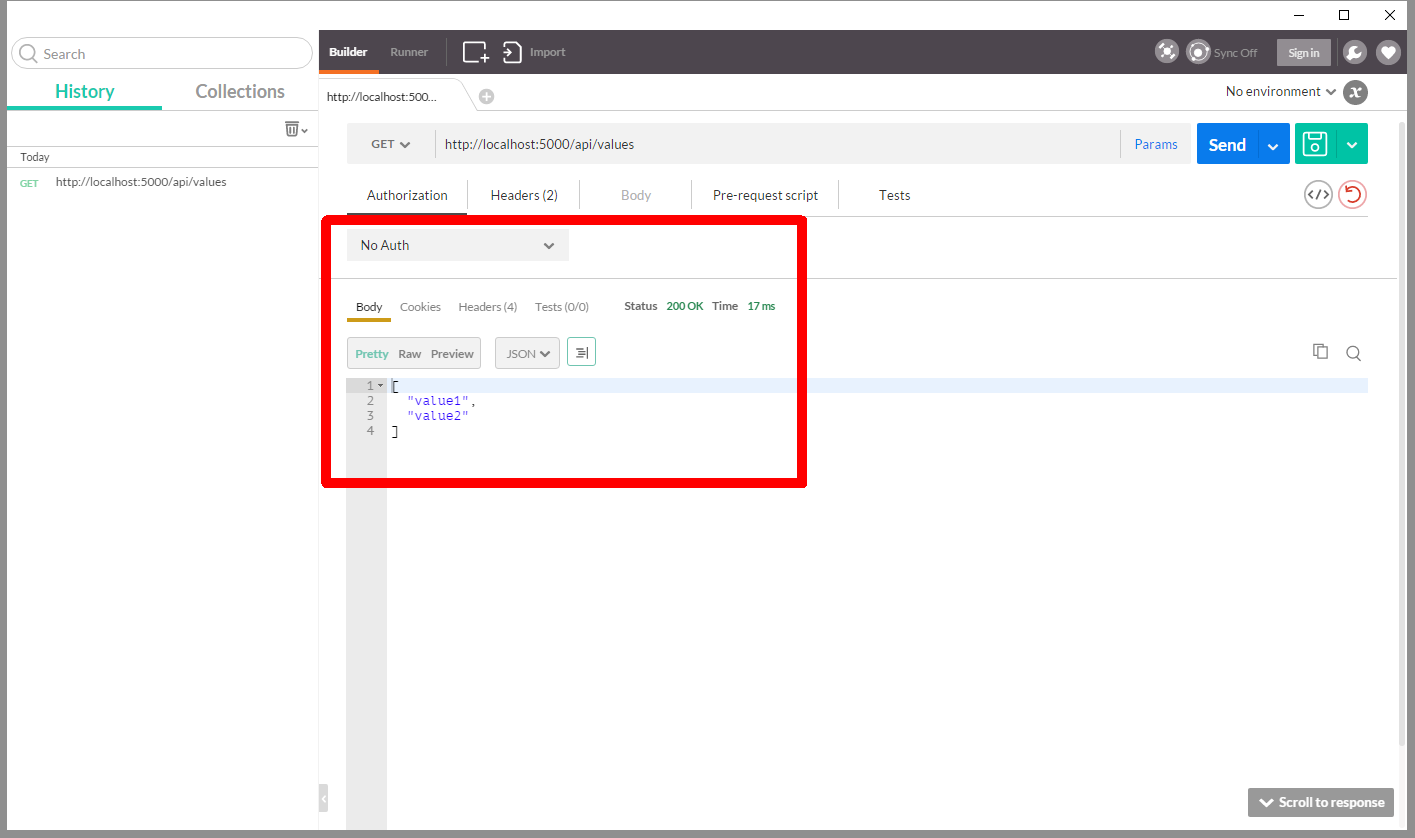Click the request URL input field

point(777,144)
